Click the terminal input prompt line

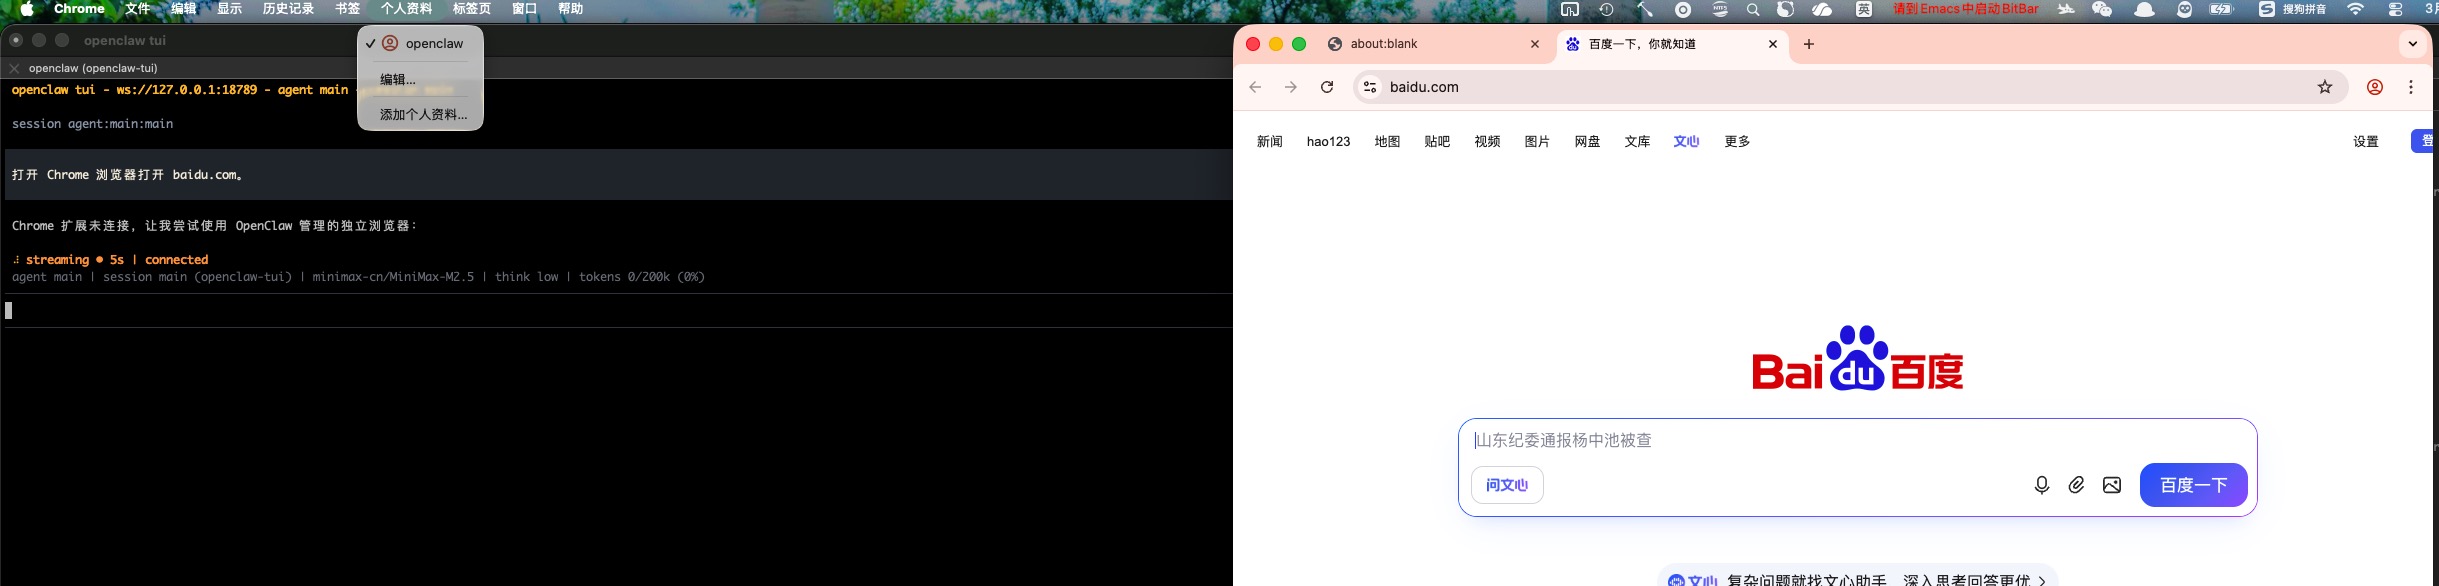616,310
